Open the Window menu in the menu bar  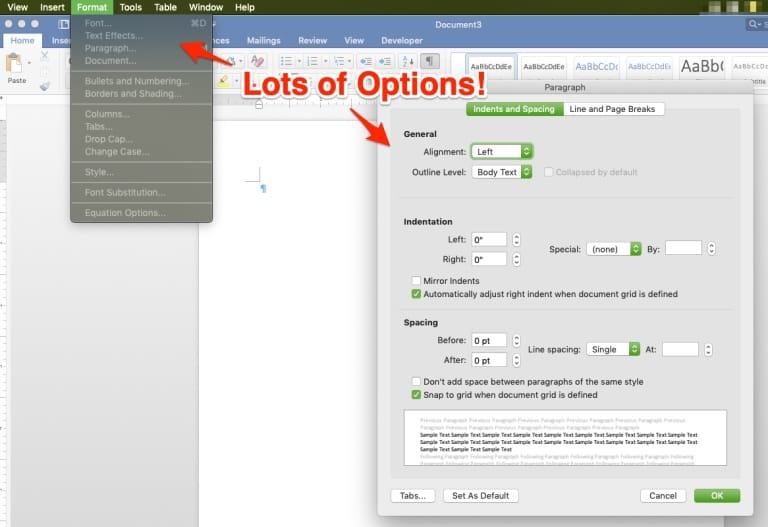click(x=206, y=7)
